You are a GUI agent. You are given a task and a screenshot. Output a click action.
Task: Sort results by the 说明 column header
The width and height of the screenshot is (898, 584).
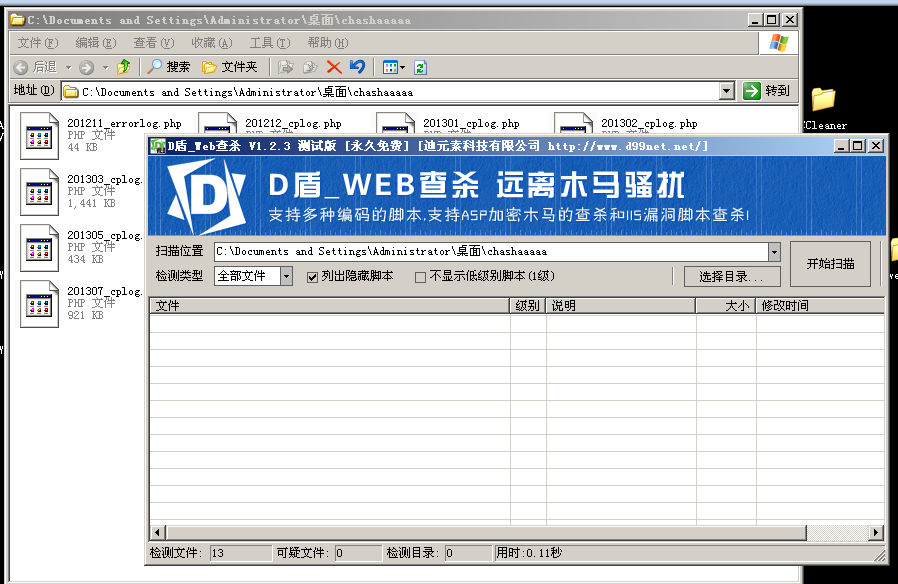click(x=621, y=306)
